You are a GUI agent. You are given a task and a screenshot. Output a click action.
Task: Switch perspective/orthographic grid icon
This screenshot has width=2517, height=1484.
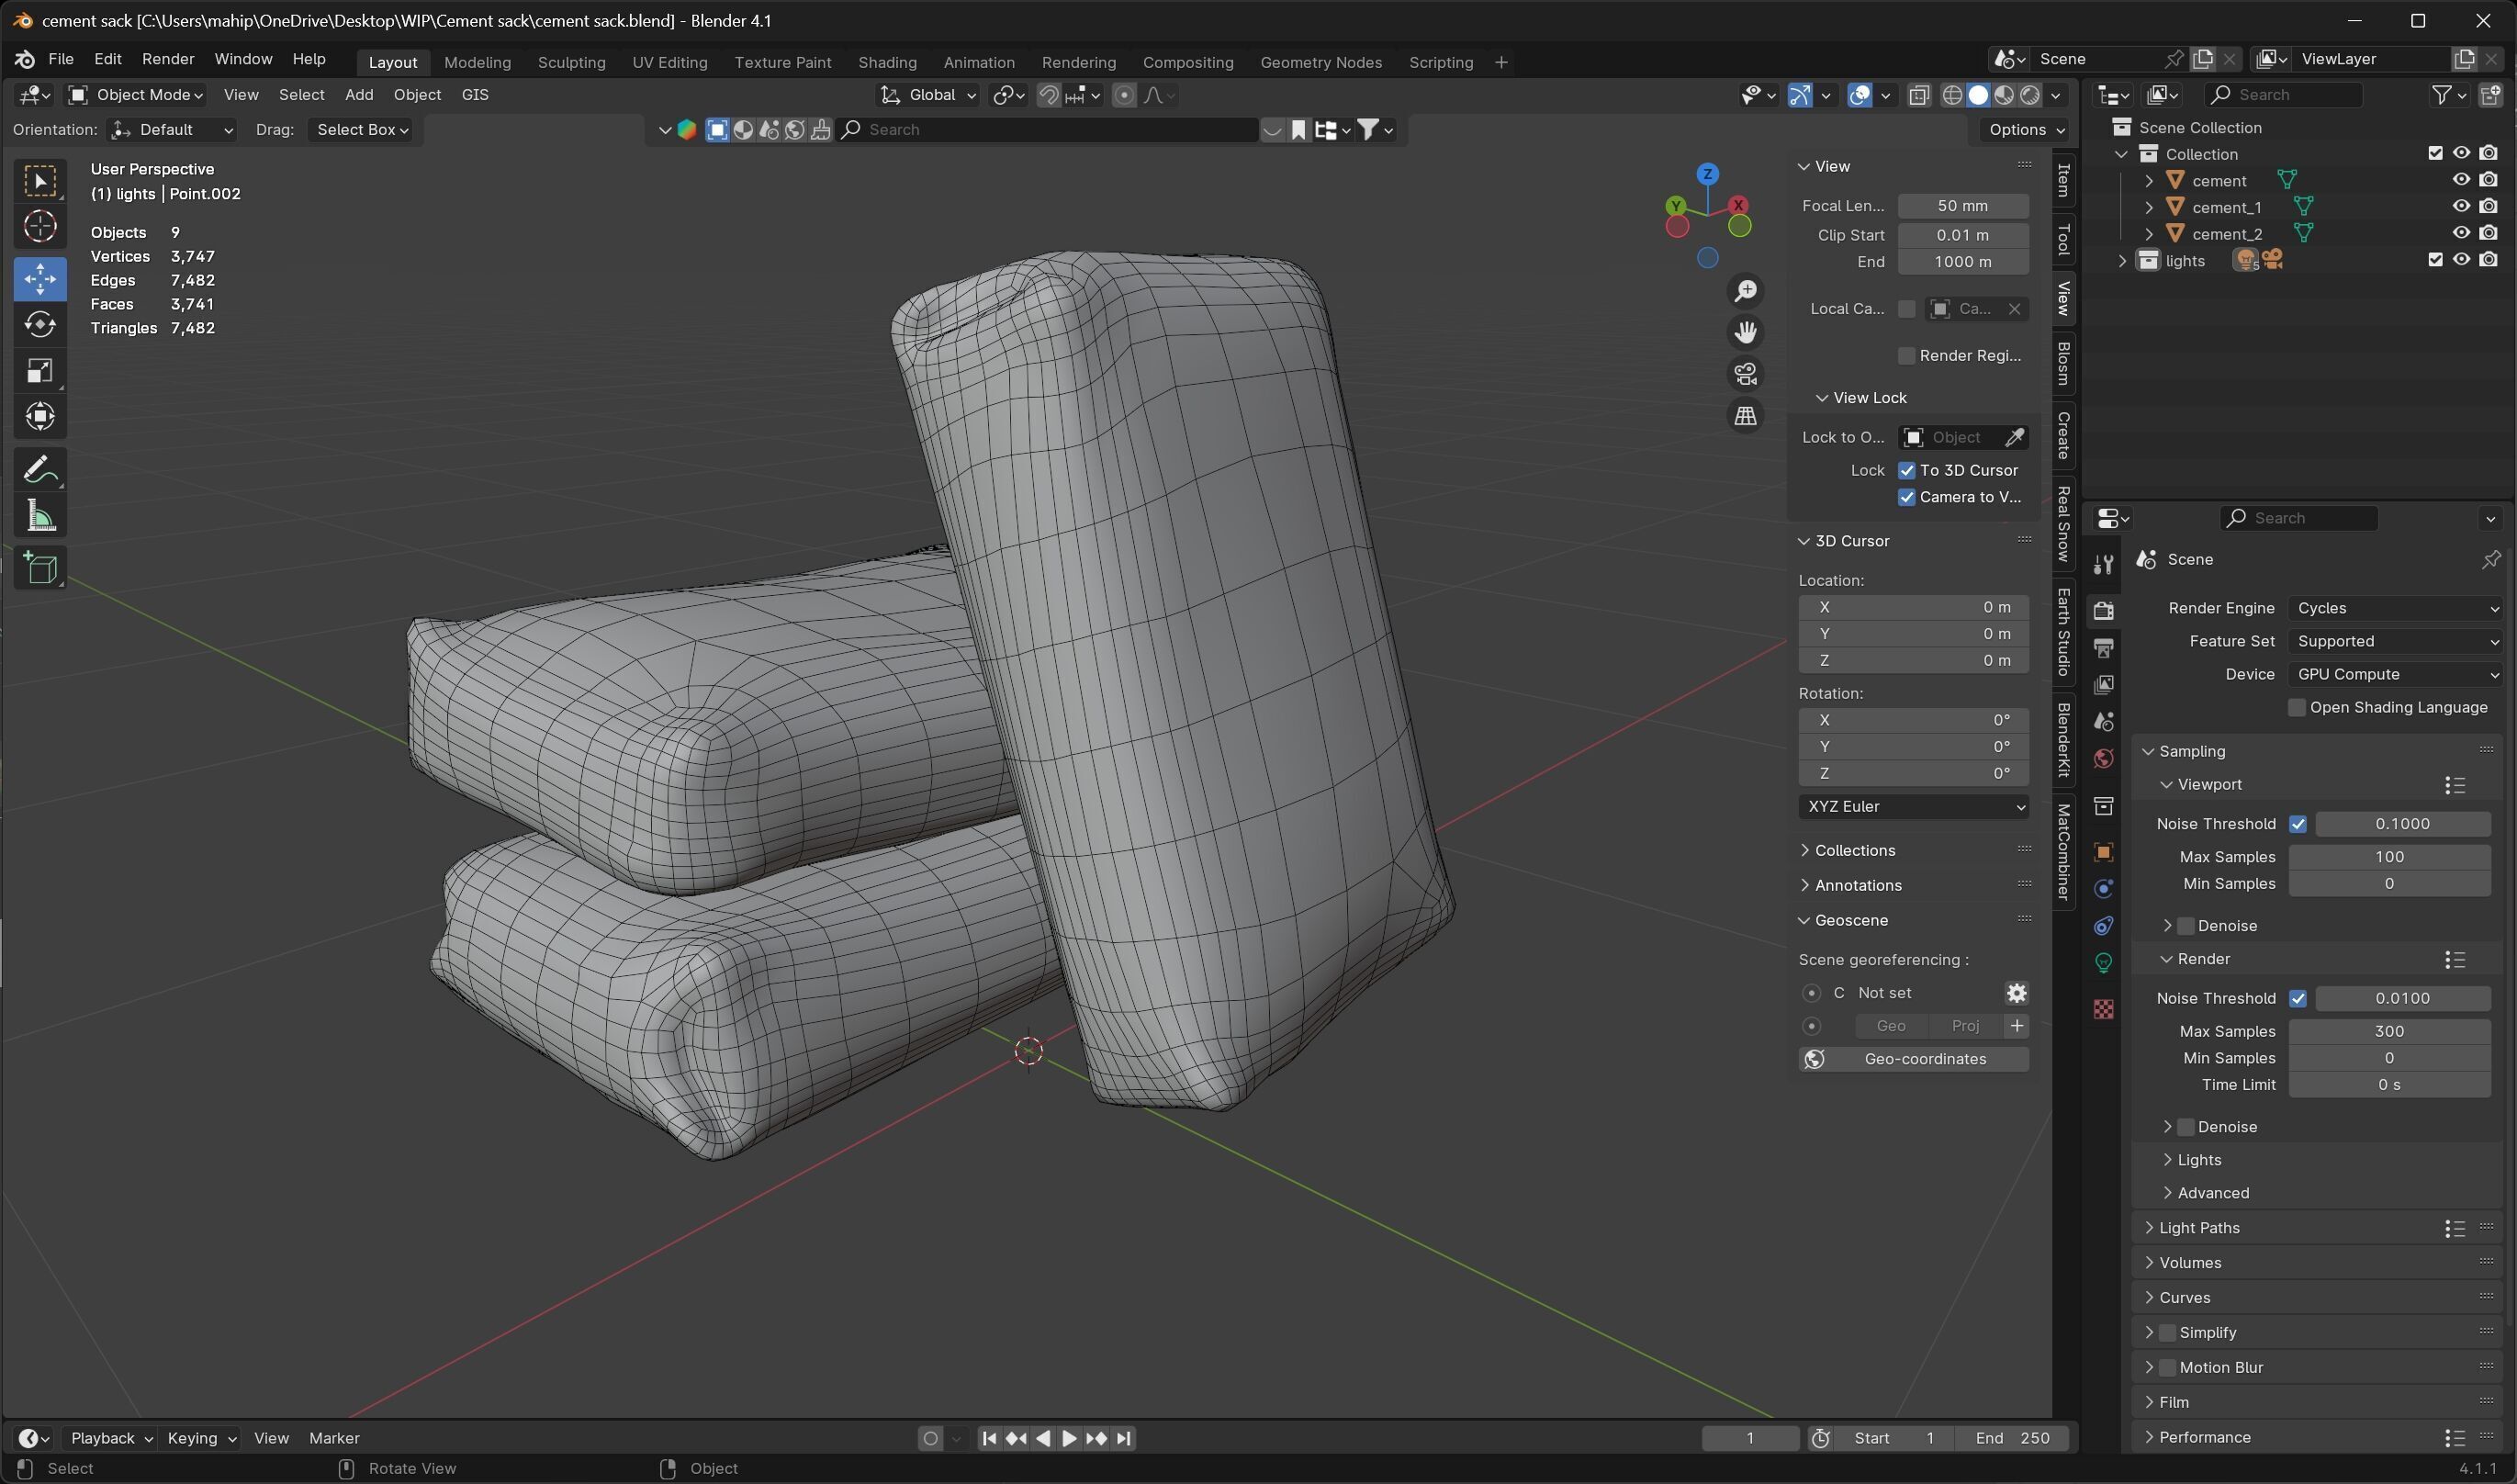coord(1746,415)
